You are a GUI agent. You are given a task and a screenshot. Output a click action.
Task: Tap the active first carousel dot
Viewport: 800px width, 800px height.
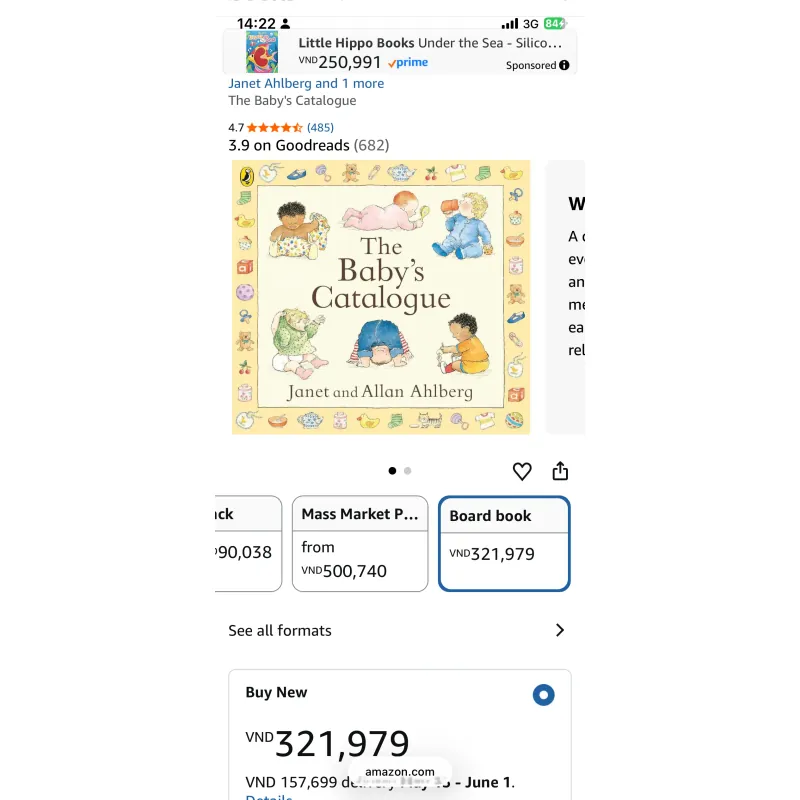pyautogui.click(x=392, y=470)
